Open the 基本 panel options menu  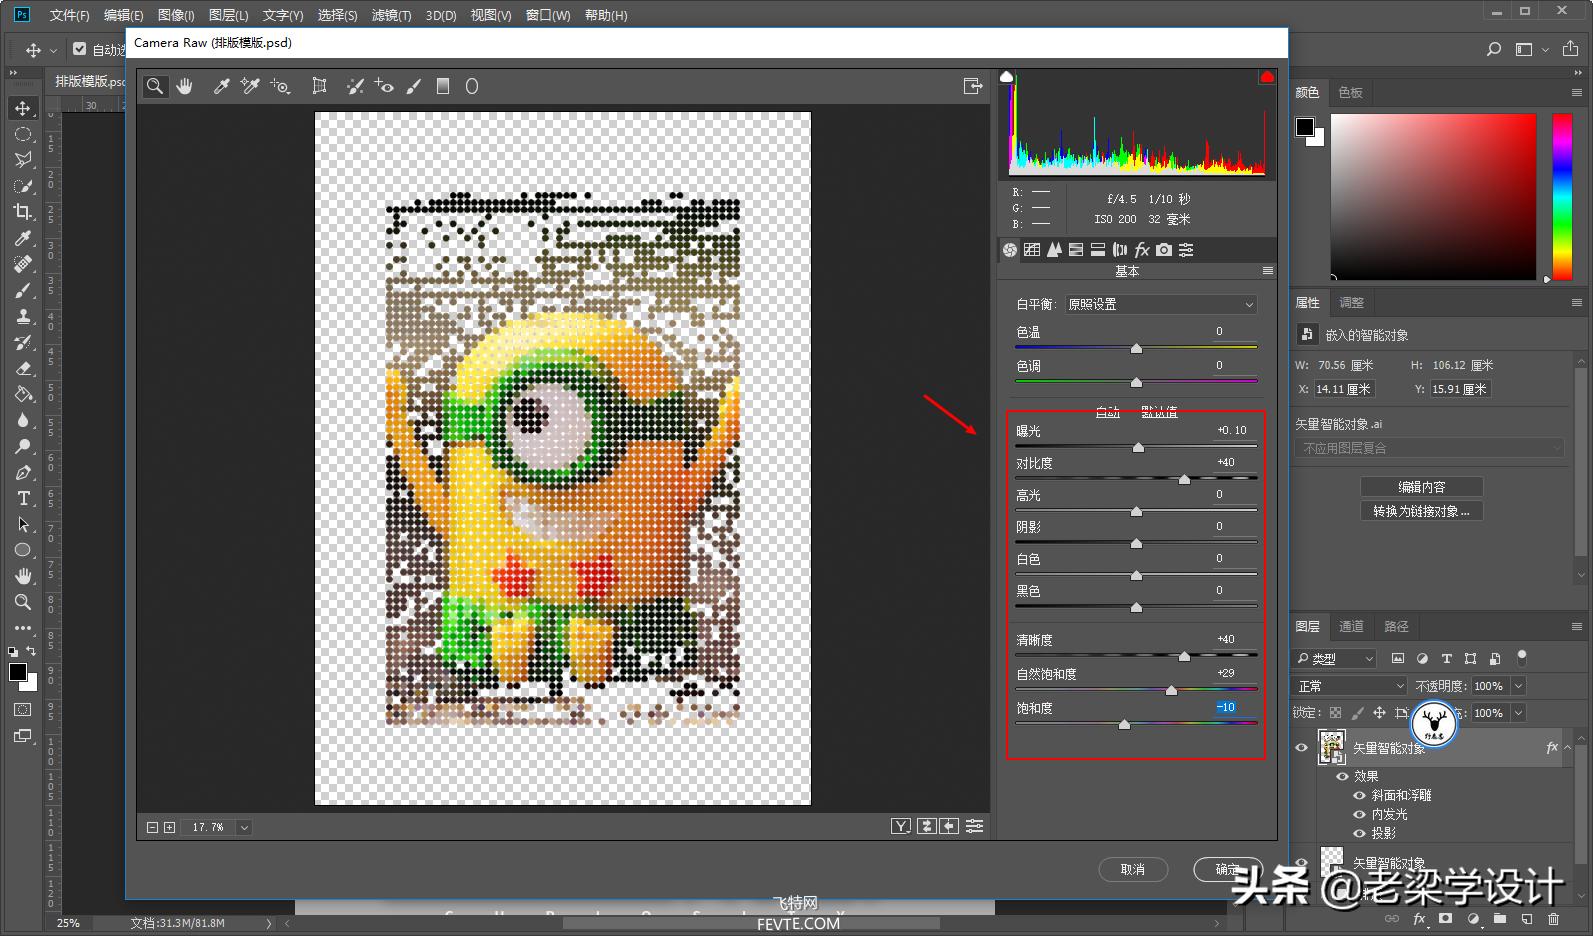coord(1268,271)
